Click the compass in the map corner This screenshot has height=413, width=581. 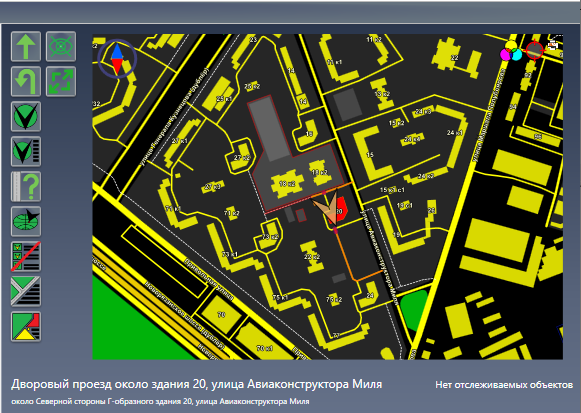point(117,58)
